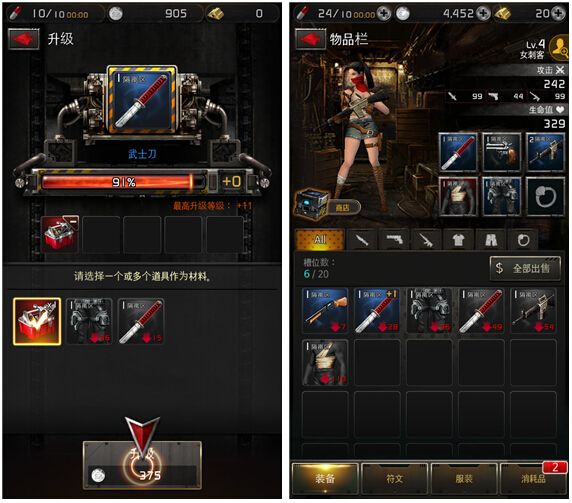Filter inventory by ring accessory icon

click(x=523, y=240)
